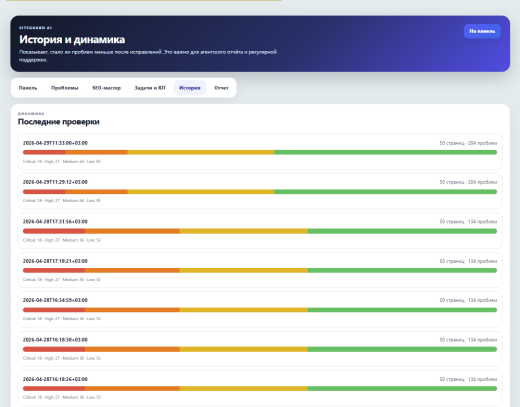
Task: Click the timestamp 2026-04-28T17:31:56+03:00
Action: pos(55,221)
